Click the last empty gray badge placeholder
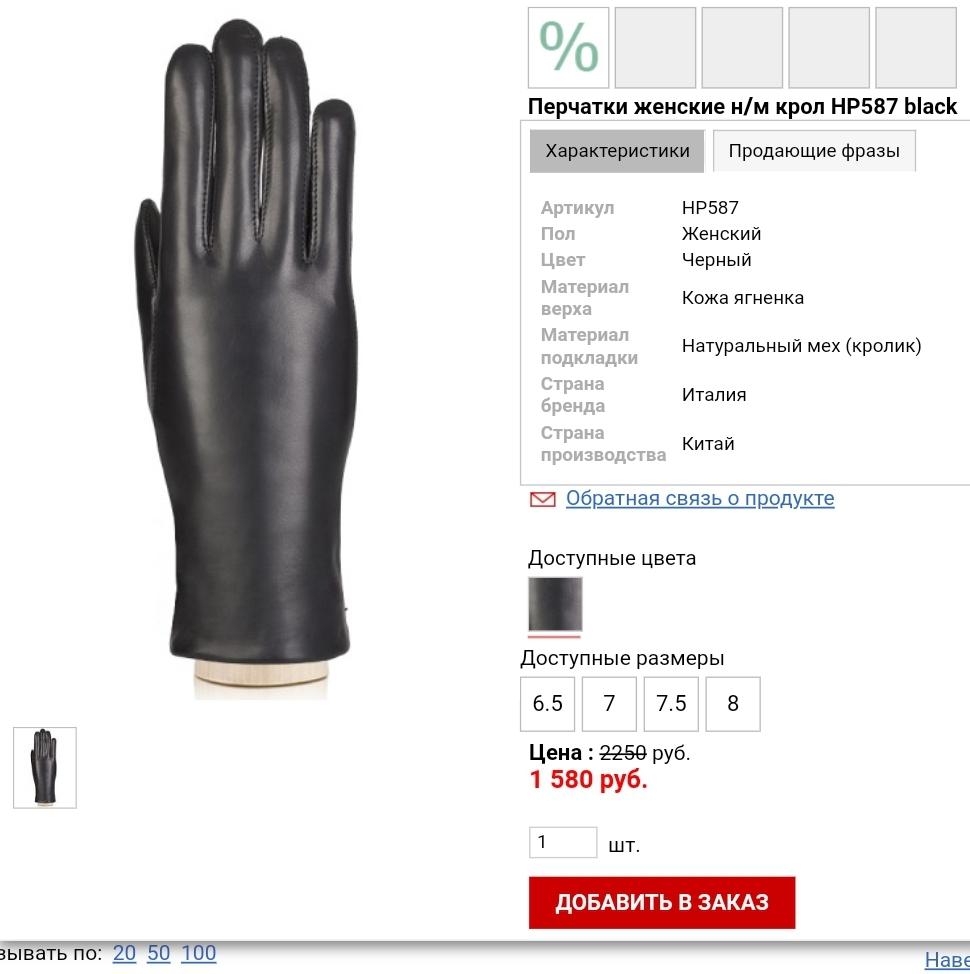 tap(916, 48)
